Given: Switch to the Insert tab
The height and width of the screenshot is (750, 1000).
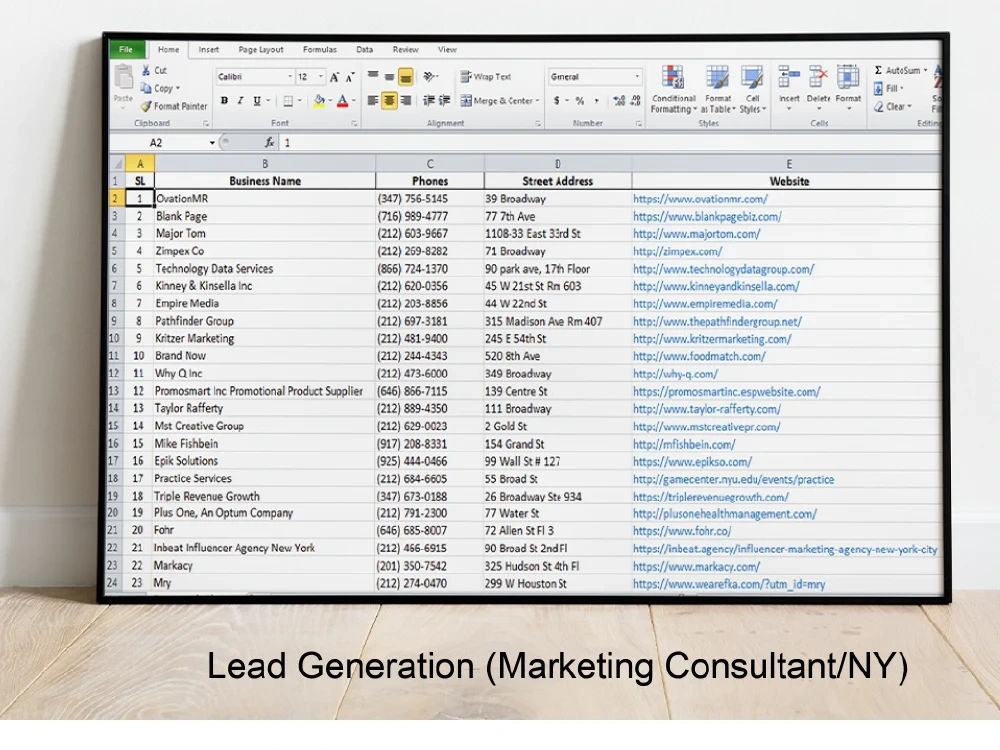Looking at the screenshot, I should (x=209, y=49).
